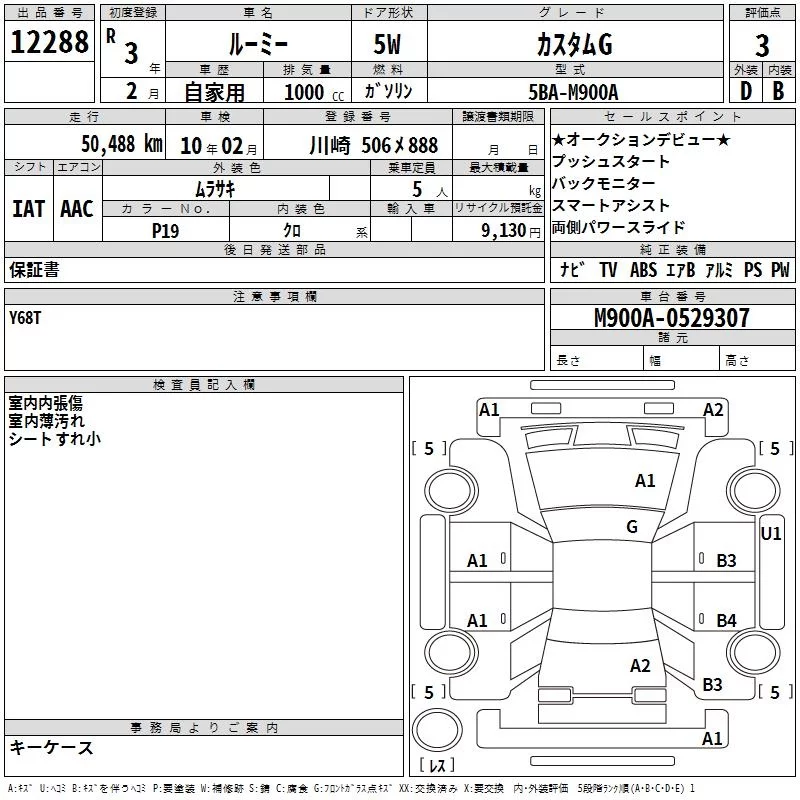Click the model code 5BA-M900A
800x800 pixels.
(573, 92)
